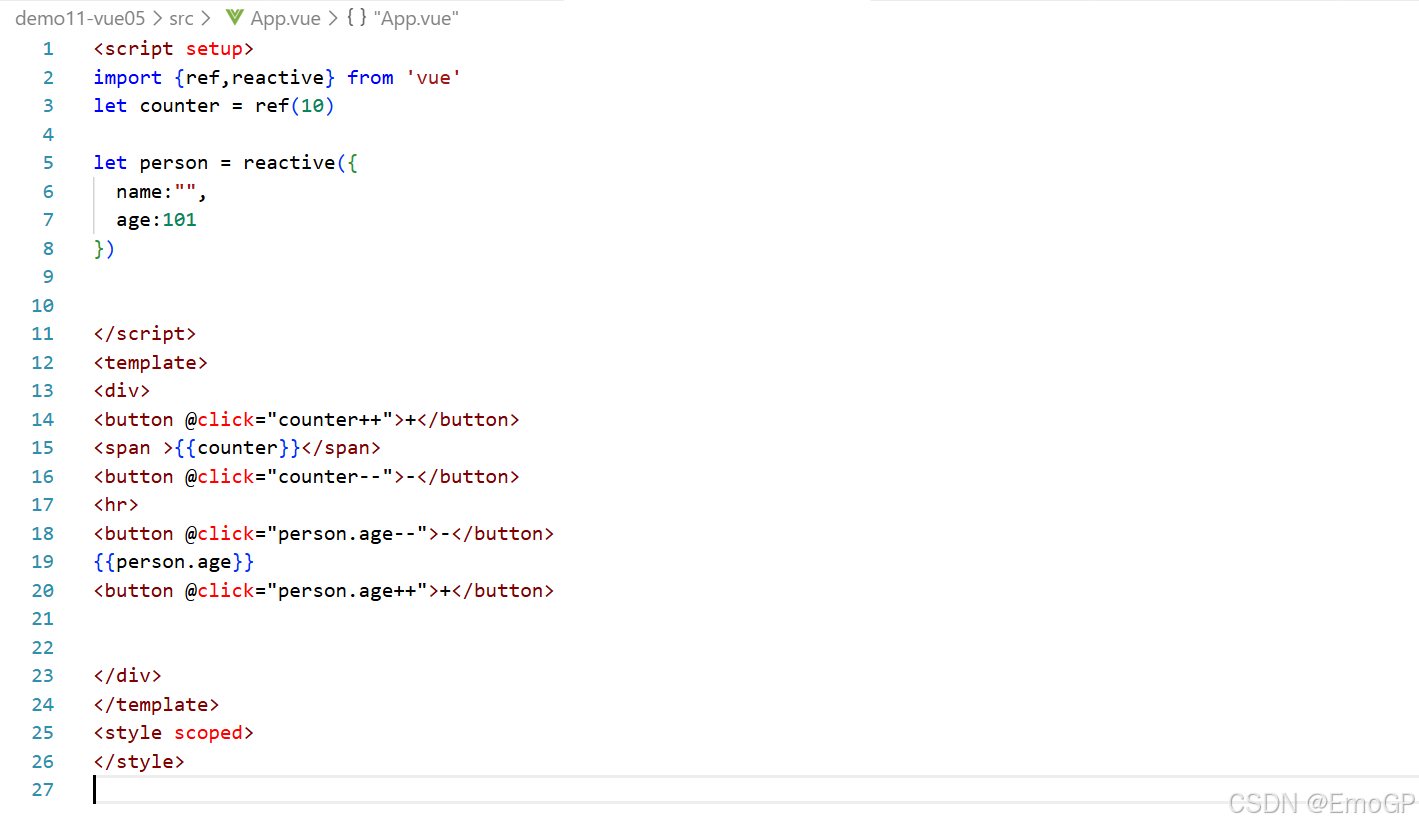Click the Vue logo icon in breadcrumb
Screen dimensions: 1419x829
tap(235, 17)
